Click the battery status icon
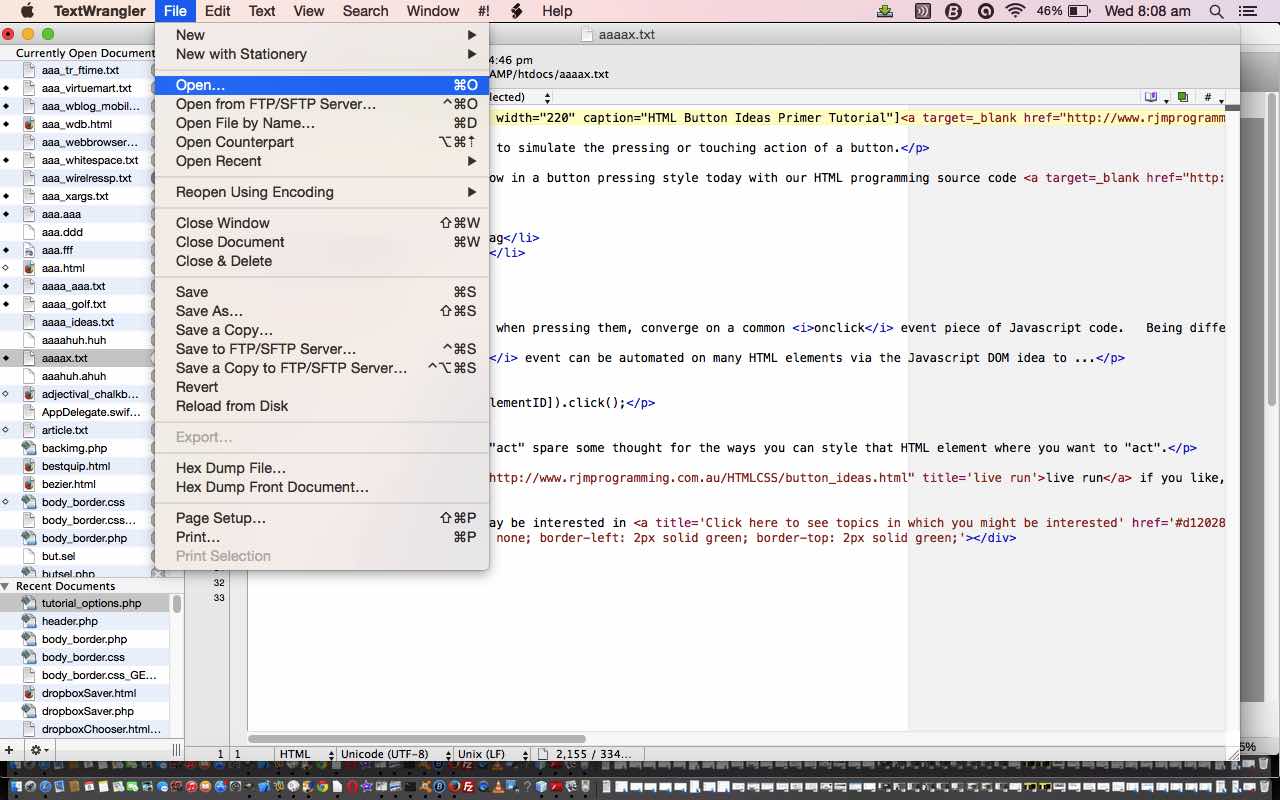Viewport: 1280px width, 800px height. [x=1079, y=11]
